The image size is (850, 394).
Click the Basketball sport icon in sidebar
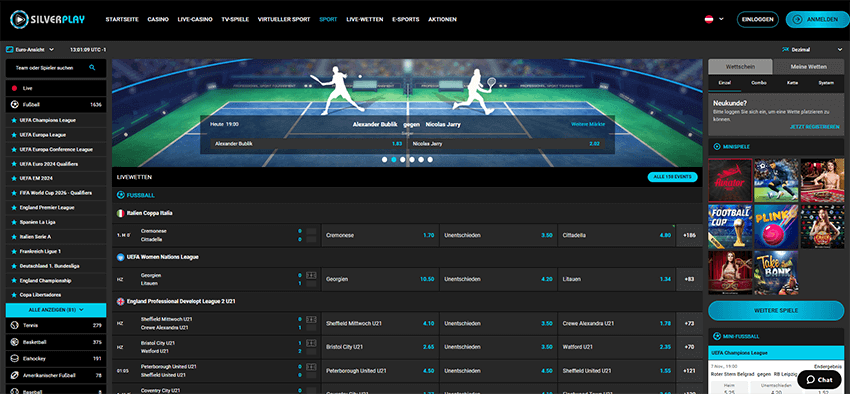pos(15,342)
